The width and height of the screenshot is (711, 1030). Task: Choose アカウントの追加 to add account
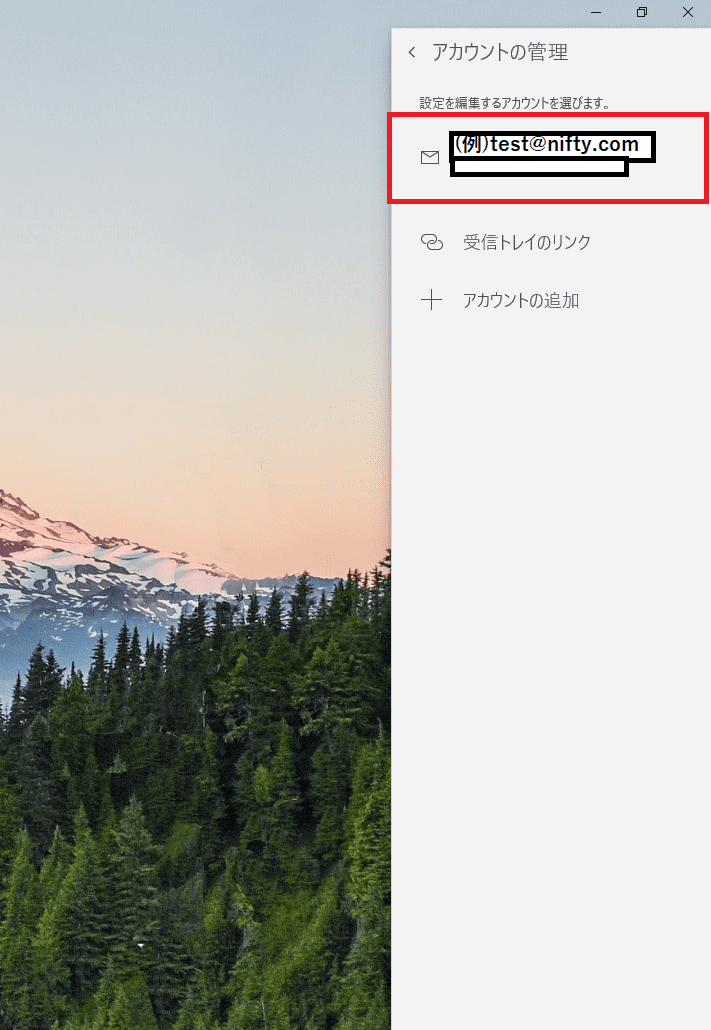pos(520,300)
